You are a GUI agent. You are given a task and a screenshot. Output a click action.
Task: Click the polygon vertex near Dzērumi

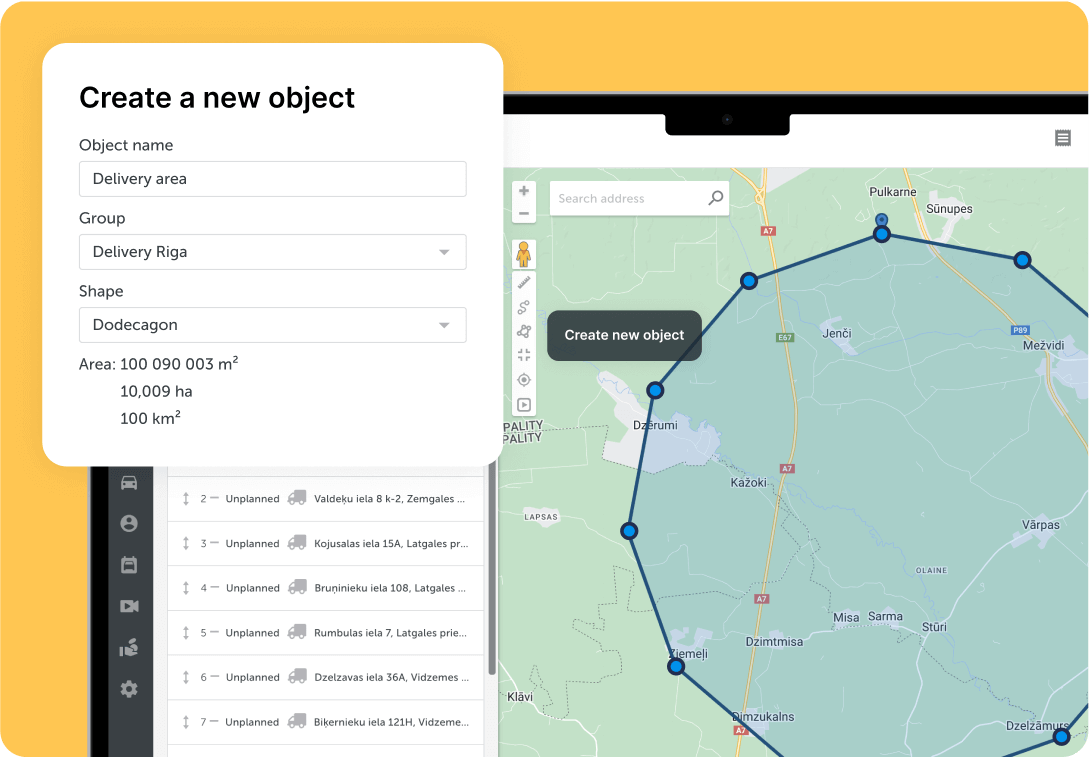pos(655,390)
